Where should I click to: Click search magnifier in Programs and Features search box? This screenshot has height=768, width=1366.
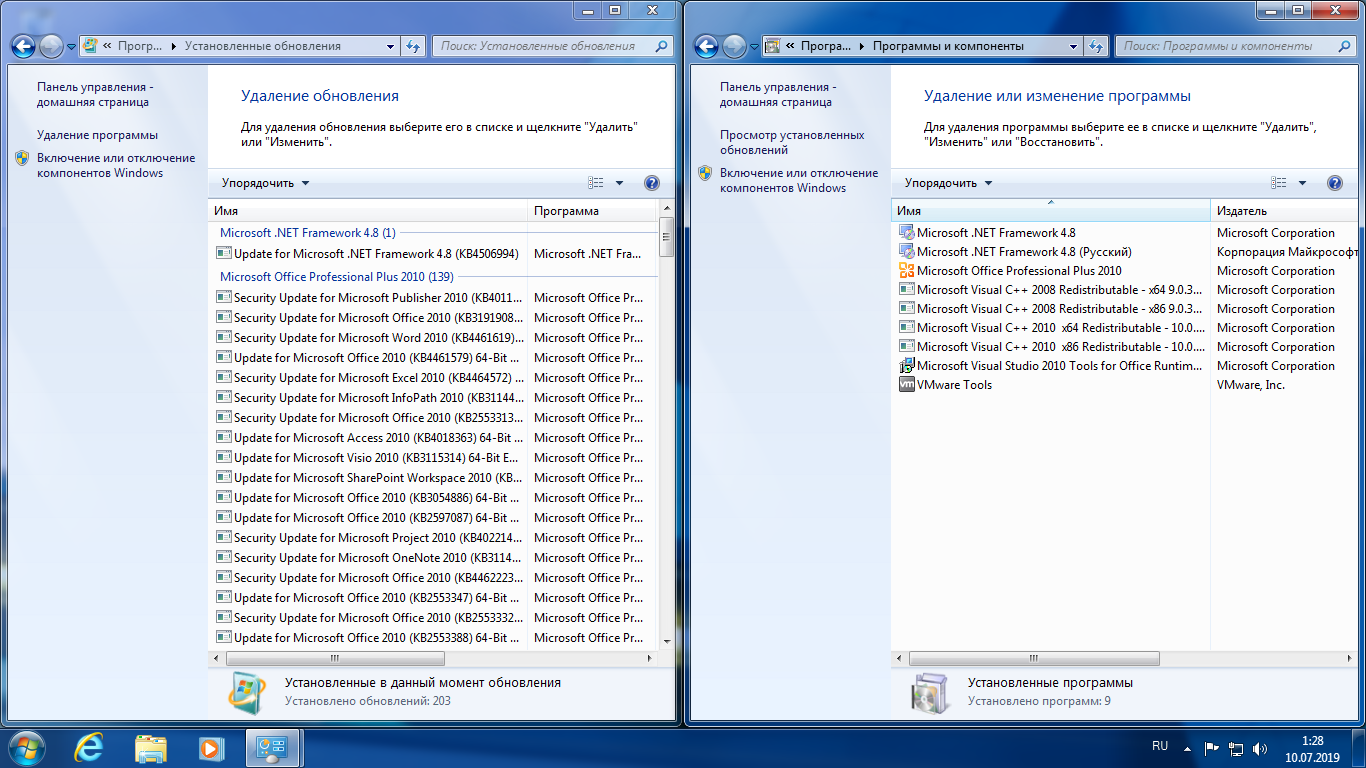coord(1344,46)
